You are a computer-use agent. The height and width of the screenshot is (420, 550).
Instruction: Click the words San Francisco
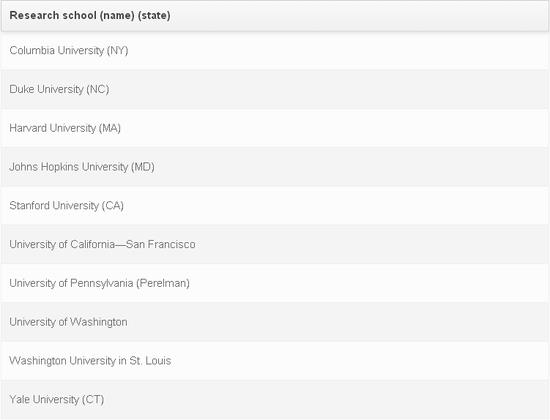coord(161,244)
